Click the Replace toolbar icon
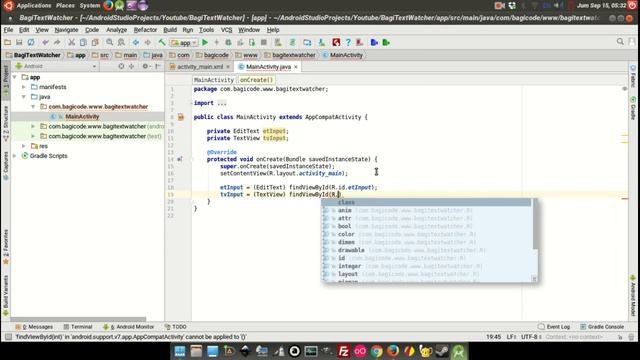640x360 pixels. click(121, 42)
